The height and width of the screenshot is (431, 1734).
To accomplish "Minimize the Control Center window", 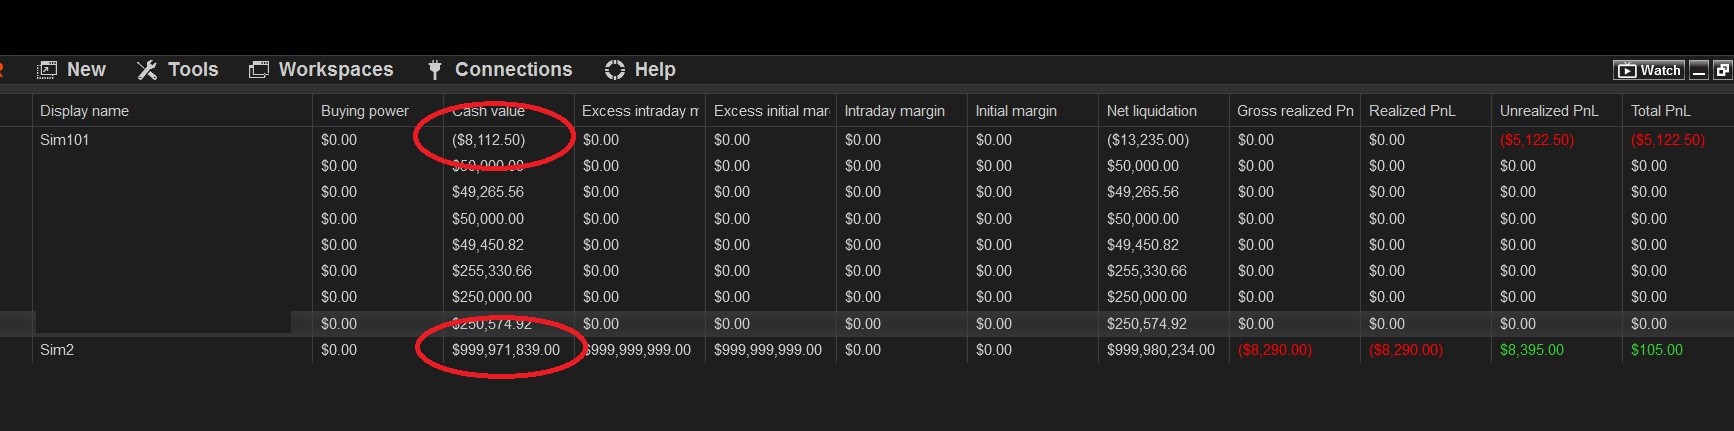I will pyautogui.click(x=1699, y=70).
